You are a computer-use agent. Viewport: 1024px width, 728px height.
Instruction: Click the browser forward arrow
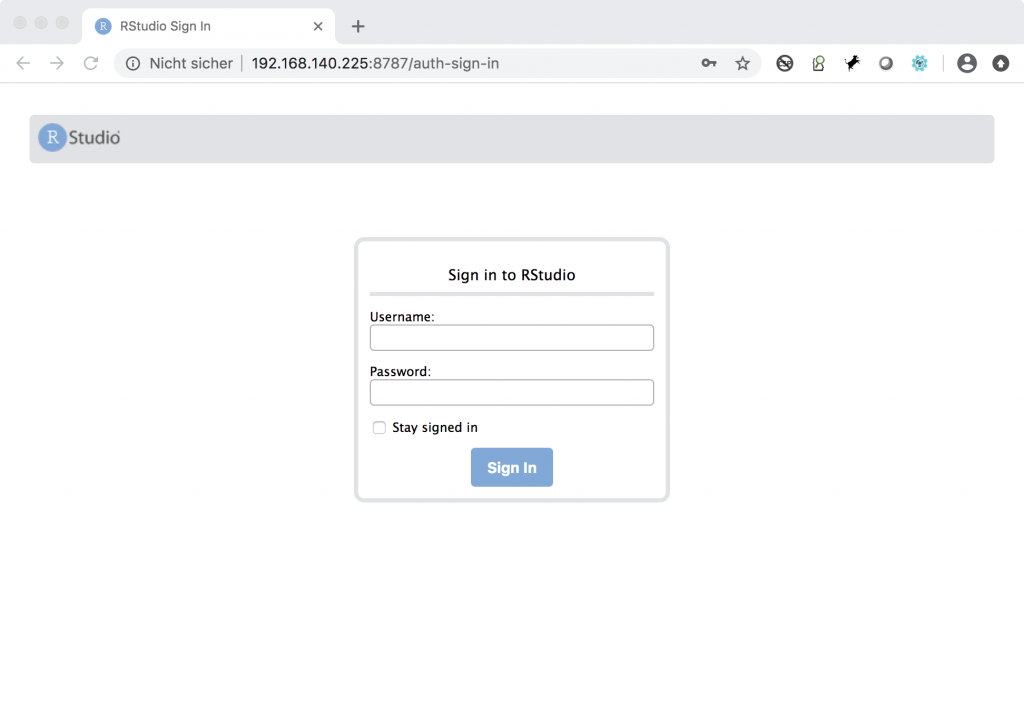coord(57,63)
